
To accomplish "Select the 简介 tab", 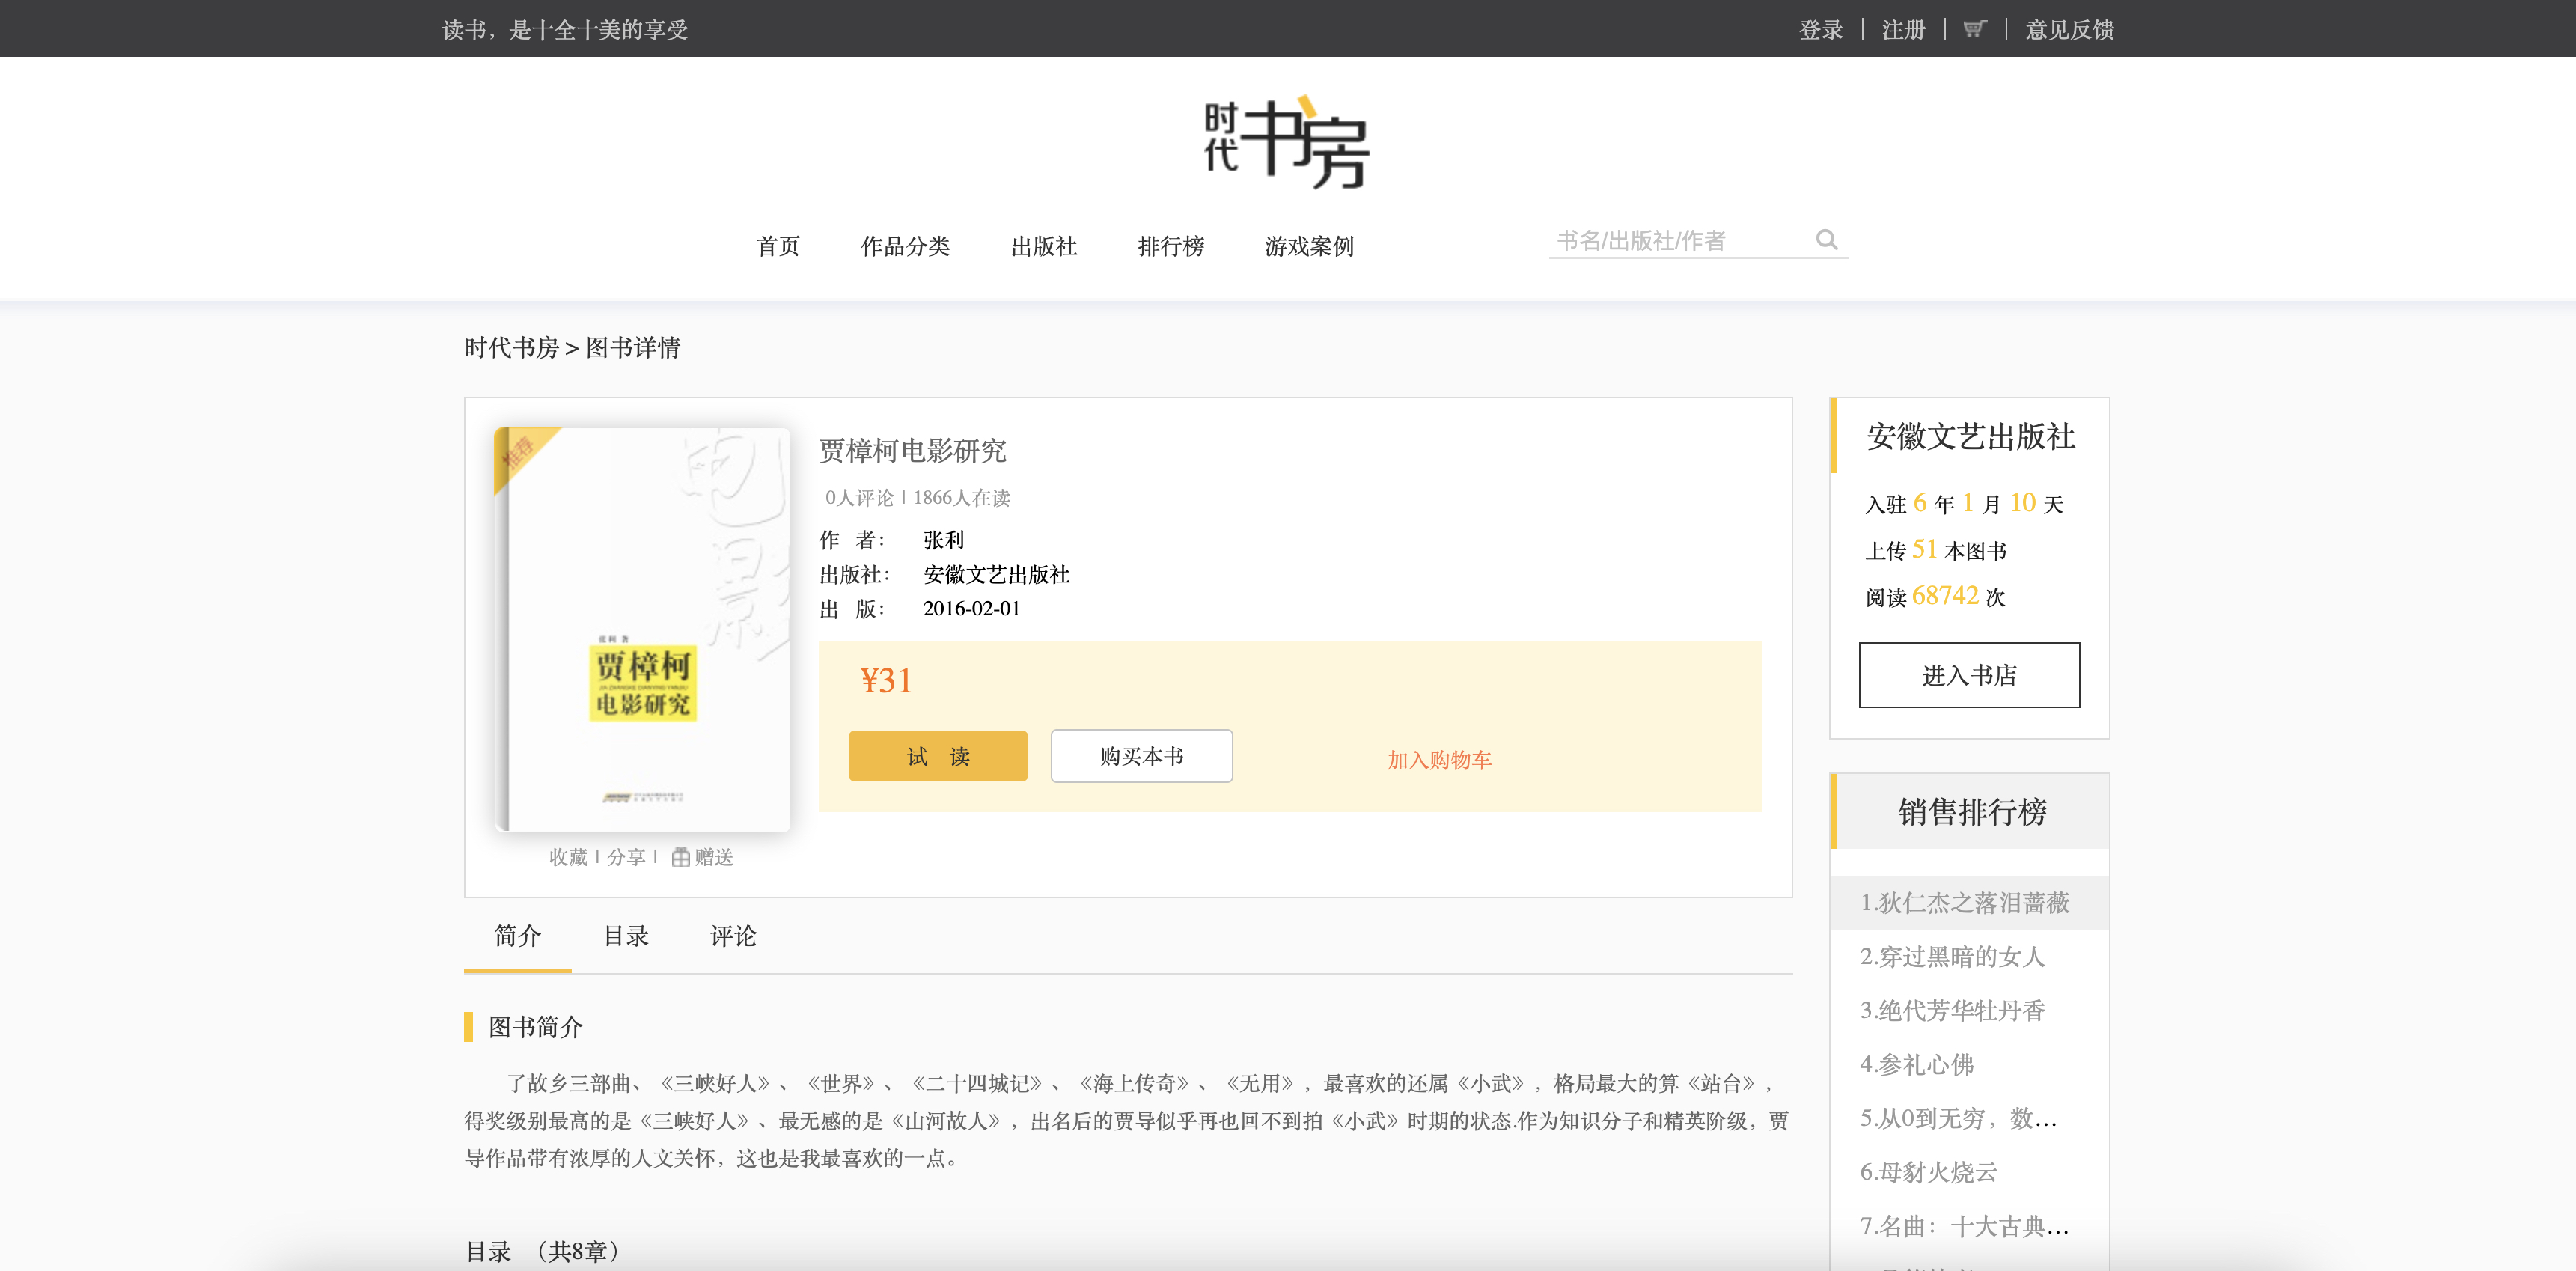I will point(518,936).
